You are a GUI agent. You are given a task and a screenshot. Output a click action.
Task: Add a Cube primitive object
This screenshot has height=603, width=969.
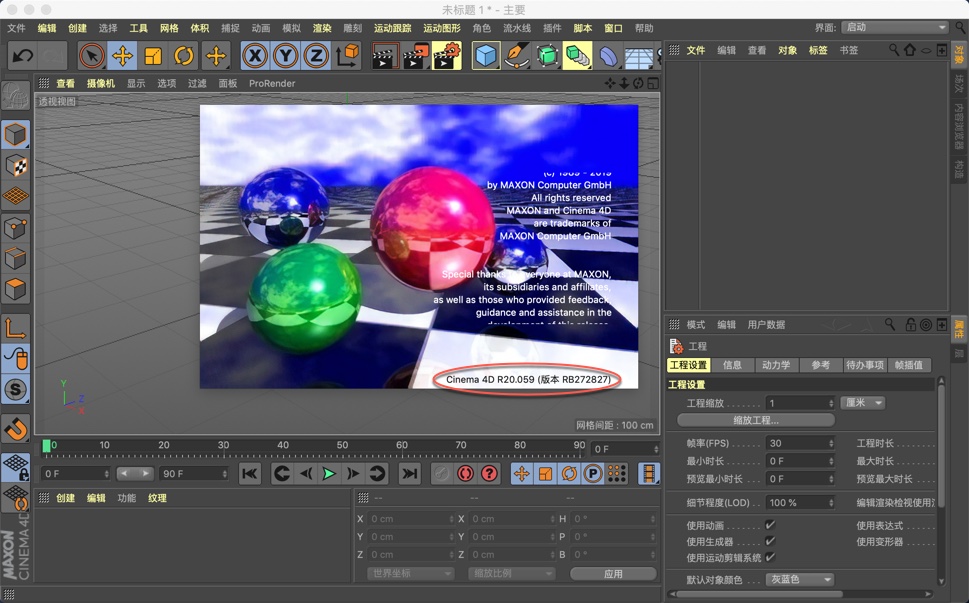click(486, 56)
